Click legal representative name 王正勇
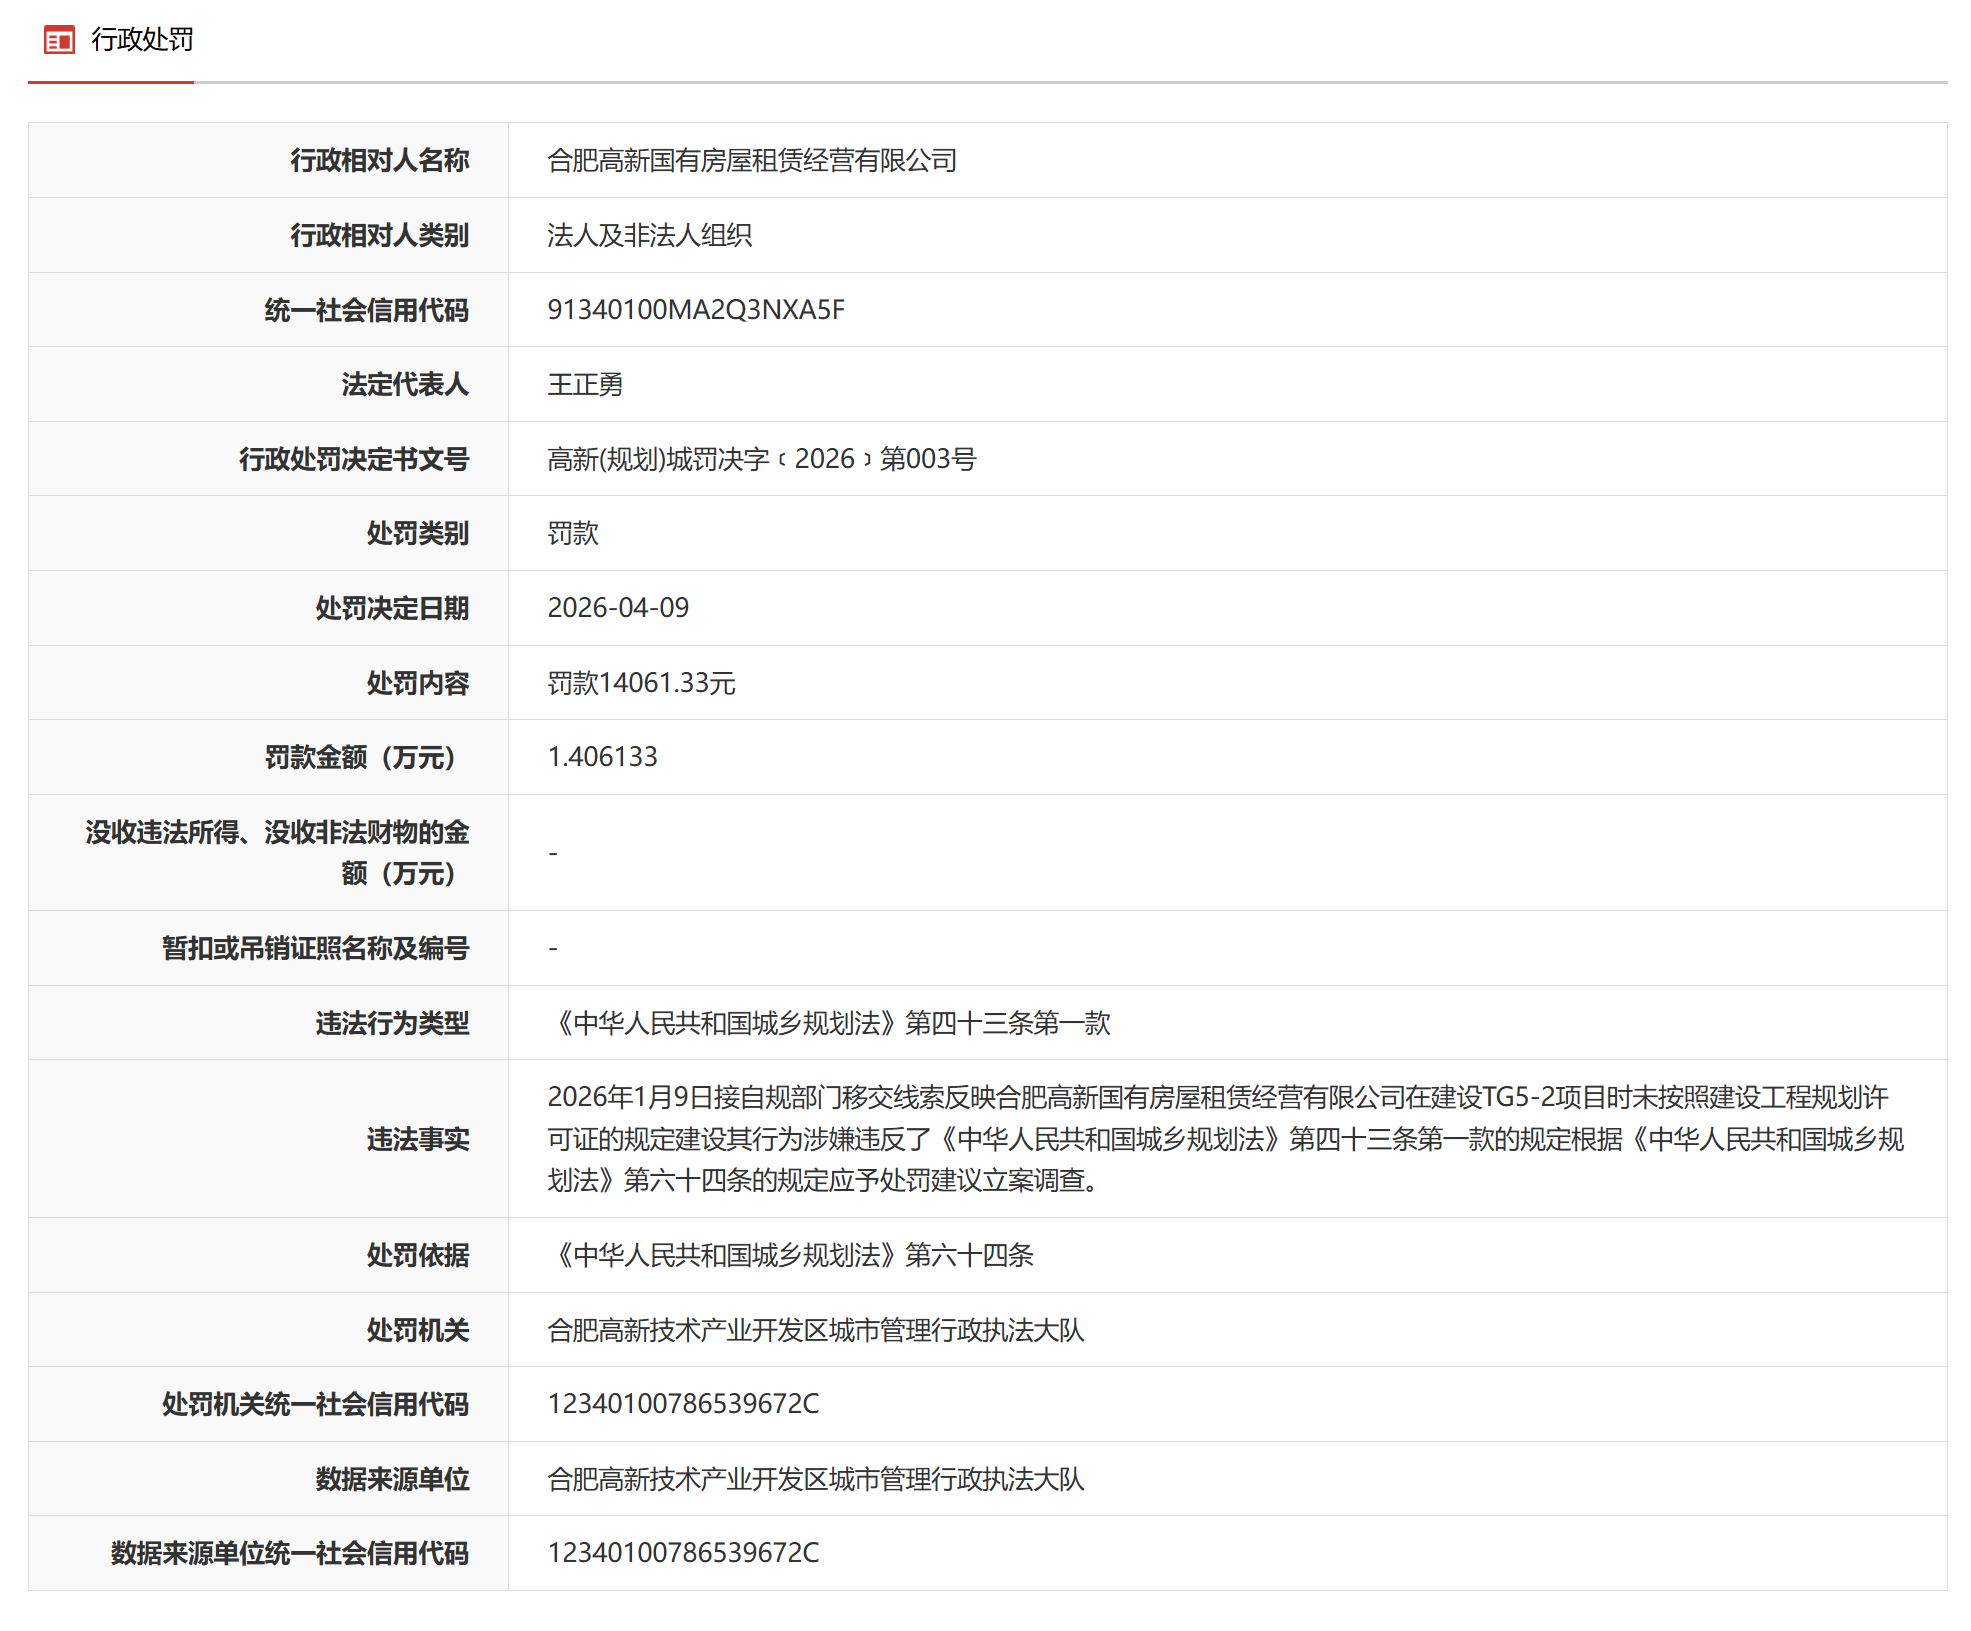The image size is (1971, 1631). tap(584, 385)
